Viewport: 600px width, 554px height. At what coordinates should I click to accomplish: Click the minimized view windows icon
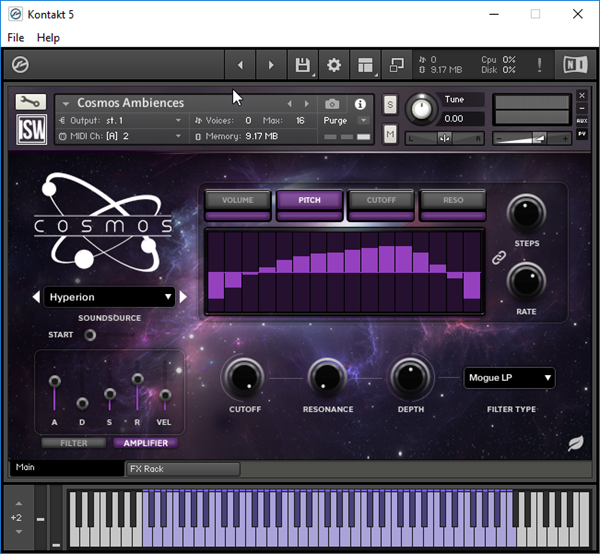pyautogui.click(x=396, y=65)
